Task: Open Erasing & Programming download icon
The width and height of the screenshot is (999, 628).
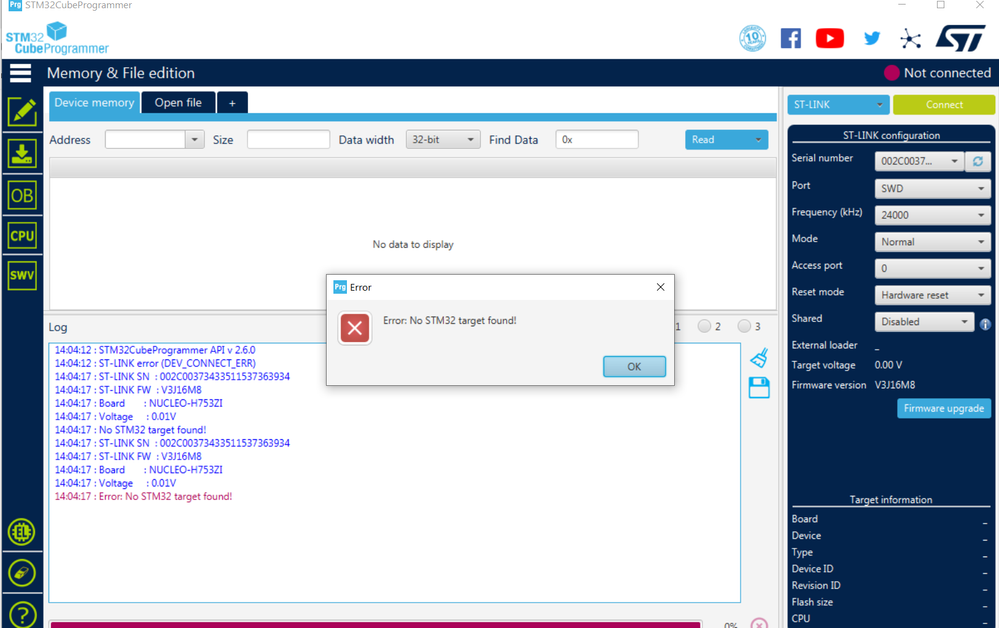Action: pyautogui.click(x=22, y=153)
